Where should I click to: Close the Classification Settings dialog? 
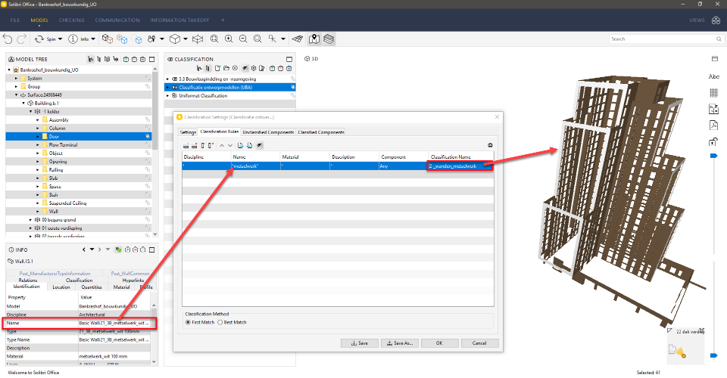pos(497,117)
